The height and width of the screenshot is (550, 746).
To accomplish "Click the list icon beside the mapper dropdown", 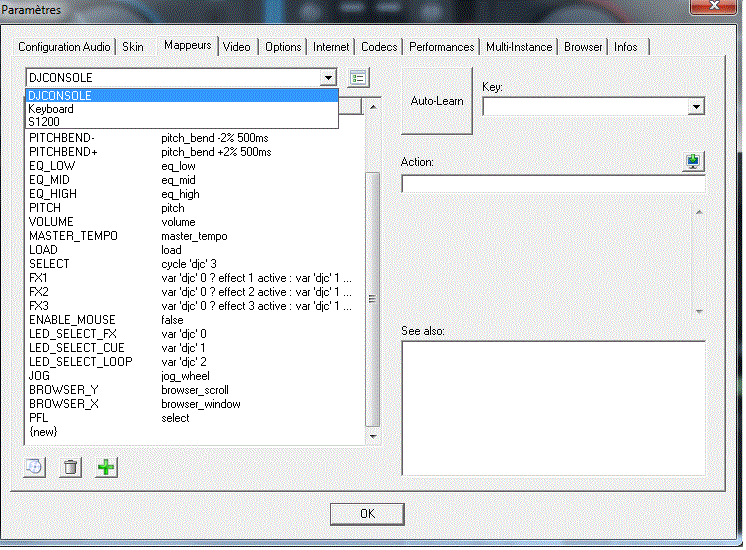I will click(359, 78).
